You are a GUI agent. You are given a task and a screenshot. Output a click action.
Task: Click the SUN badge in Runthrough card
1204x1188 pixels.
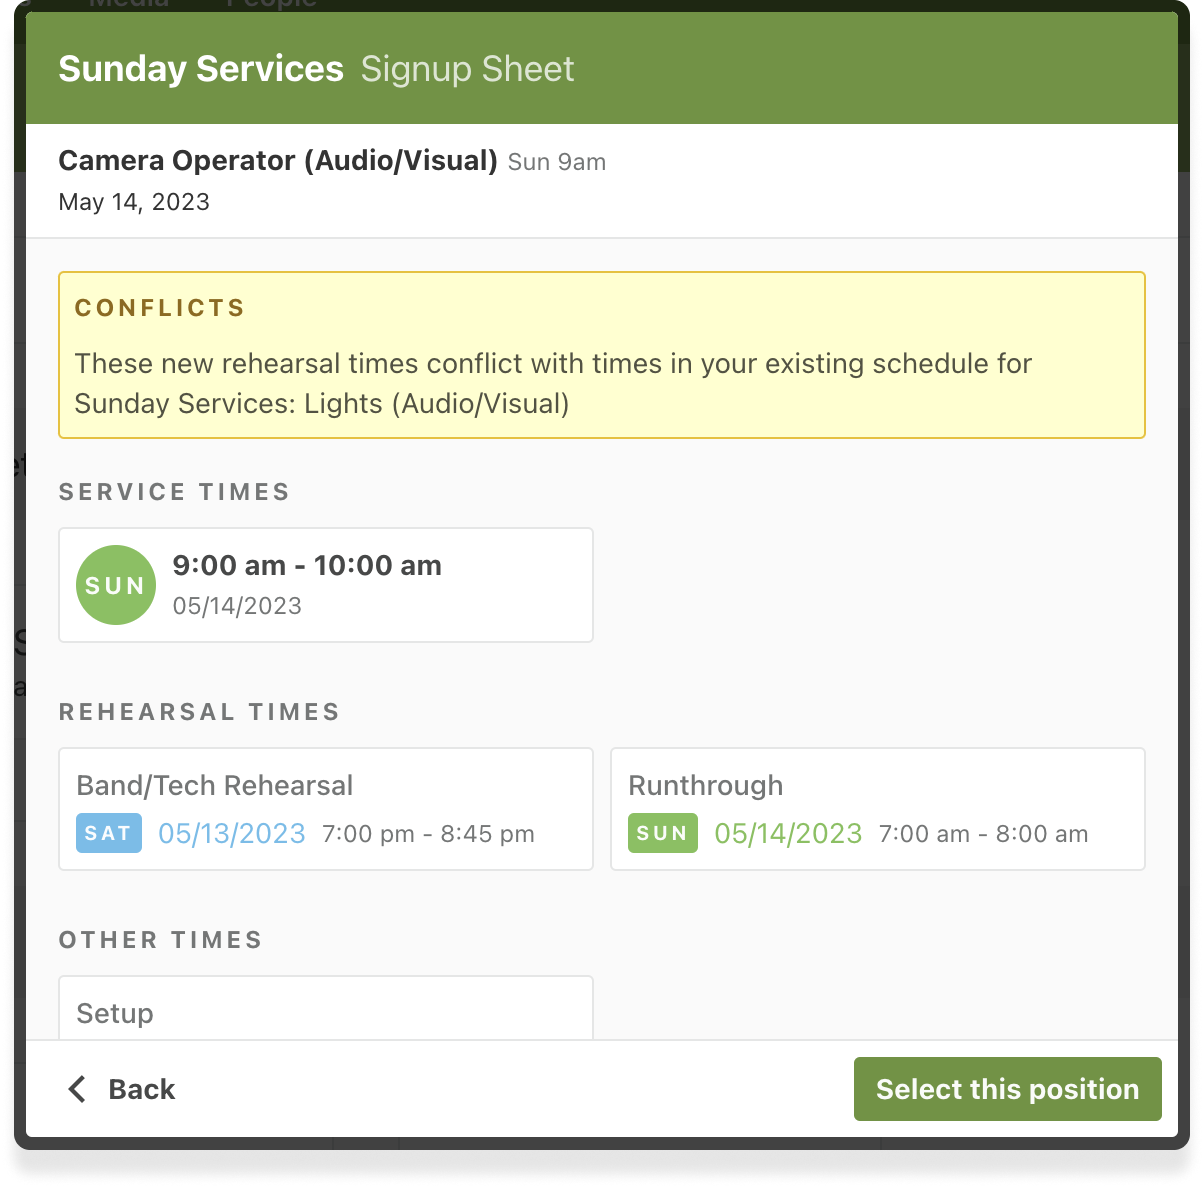(662, 833)
